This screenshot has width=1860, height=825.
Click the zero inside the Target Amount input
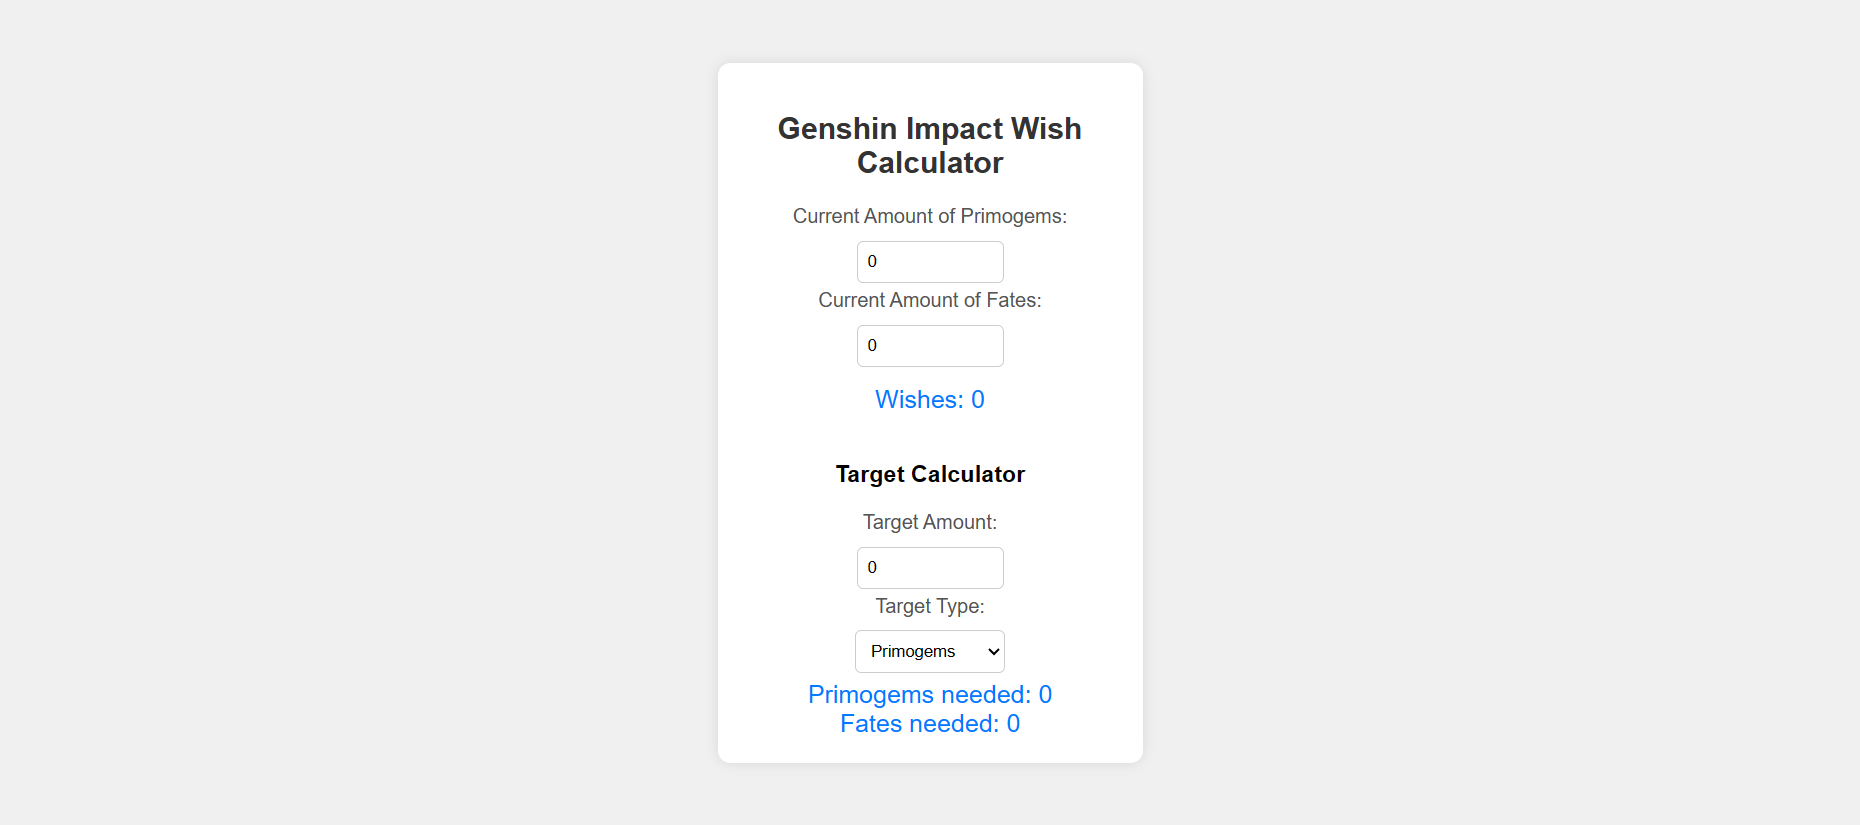pos(873,567)
